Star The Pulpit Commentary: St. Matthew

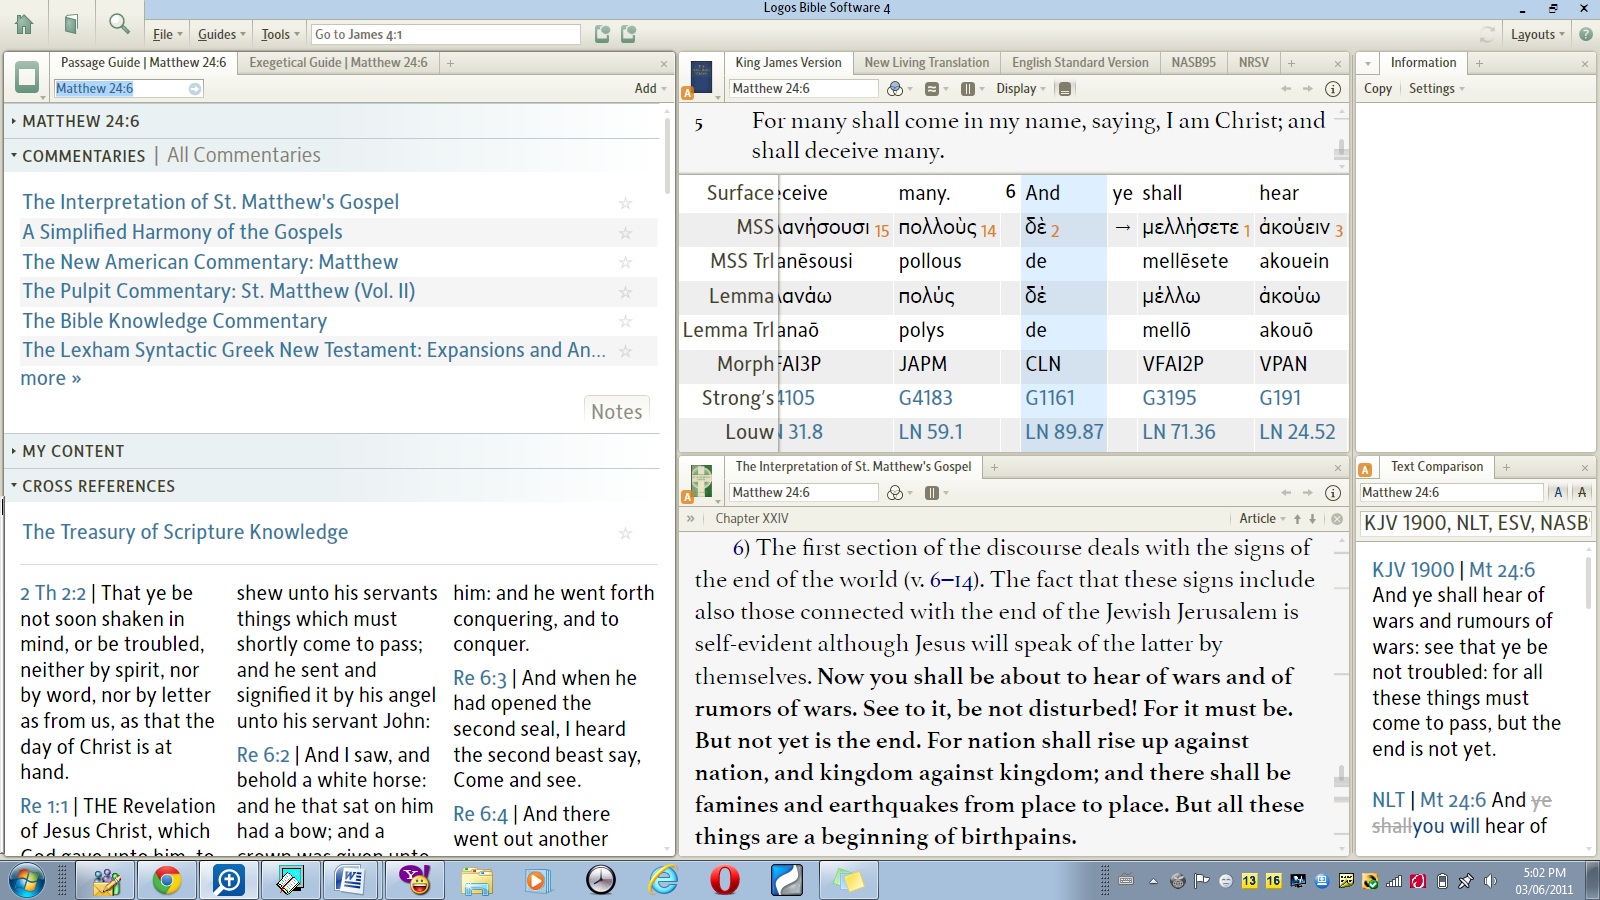[625, 292]
